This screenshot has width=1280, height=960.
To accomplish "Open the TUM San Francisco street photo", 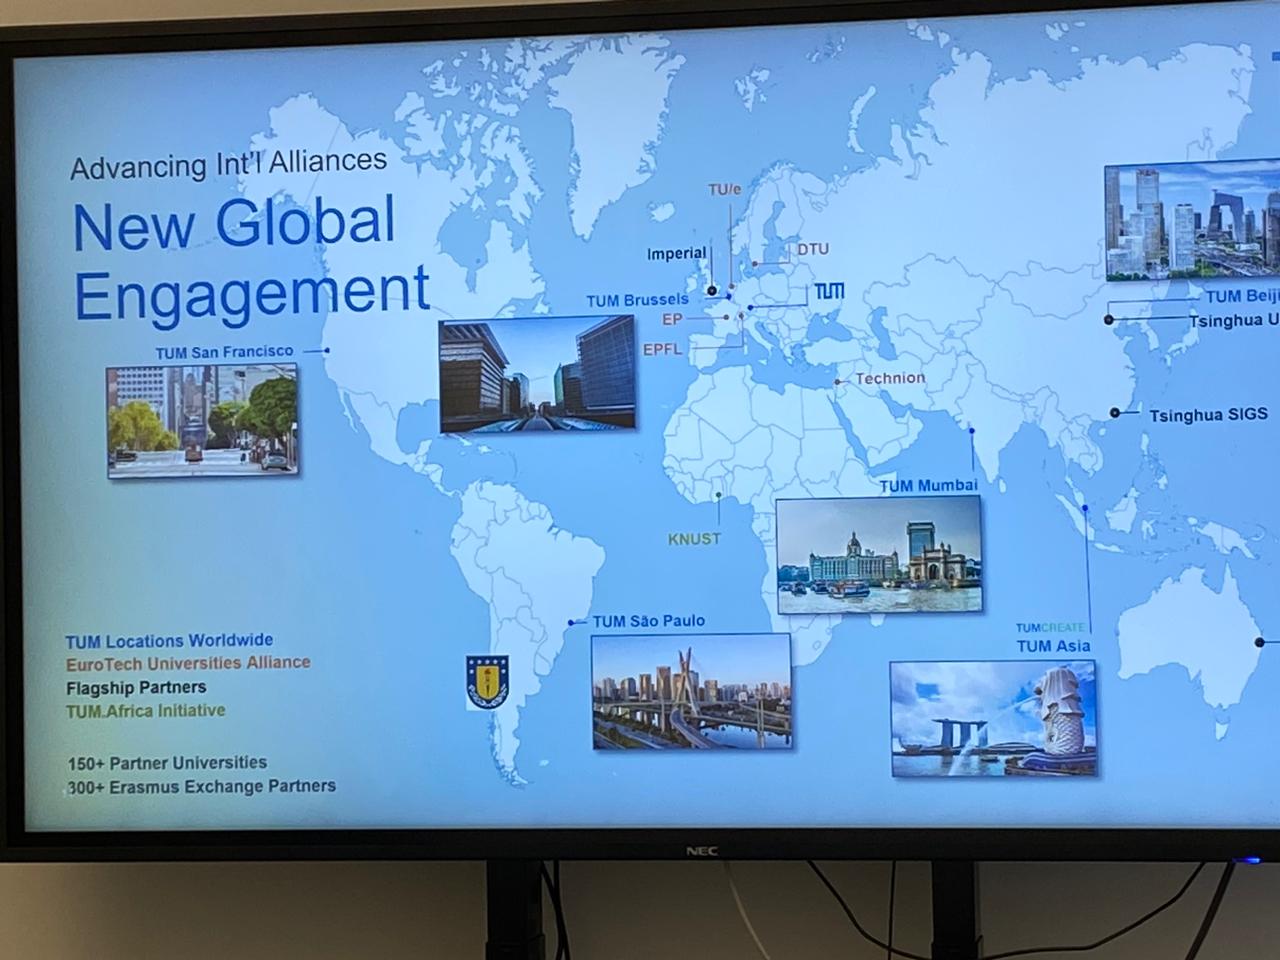I will tap(202, 420).
